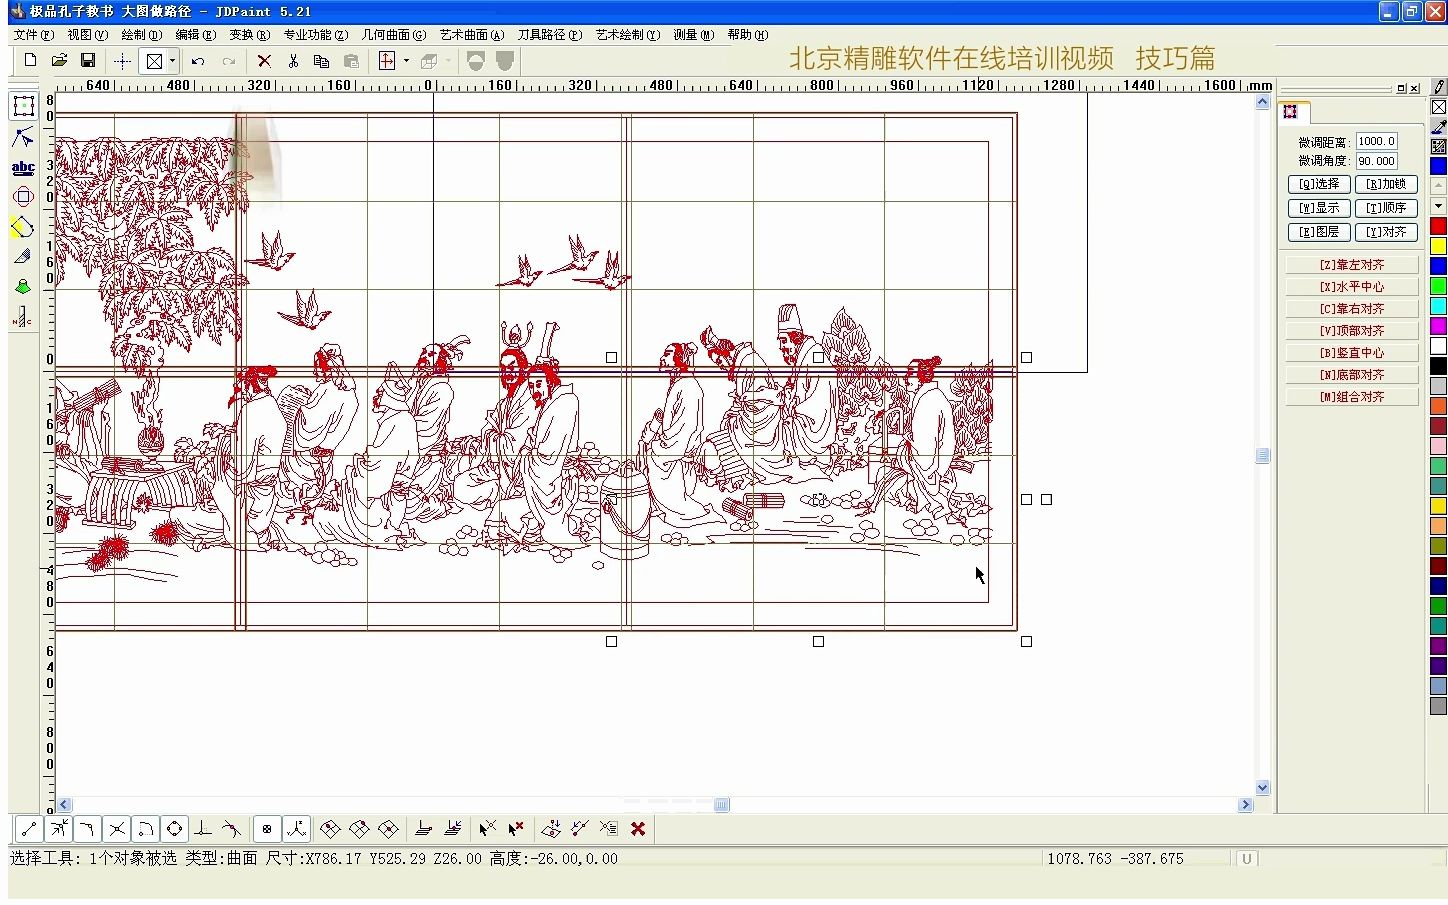Click the crossed-box view icon in toolbar
Screen dimensions: 1448x905
[154, 61]
